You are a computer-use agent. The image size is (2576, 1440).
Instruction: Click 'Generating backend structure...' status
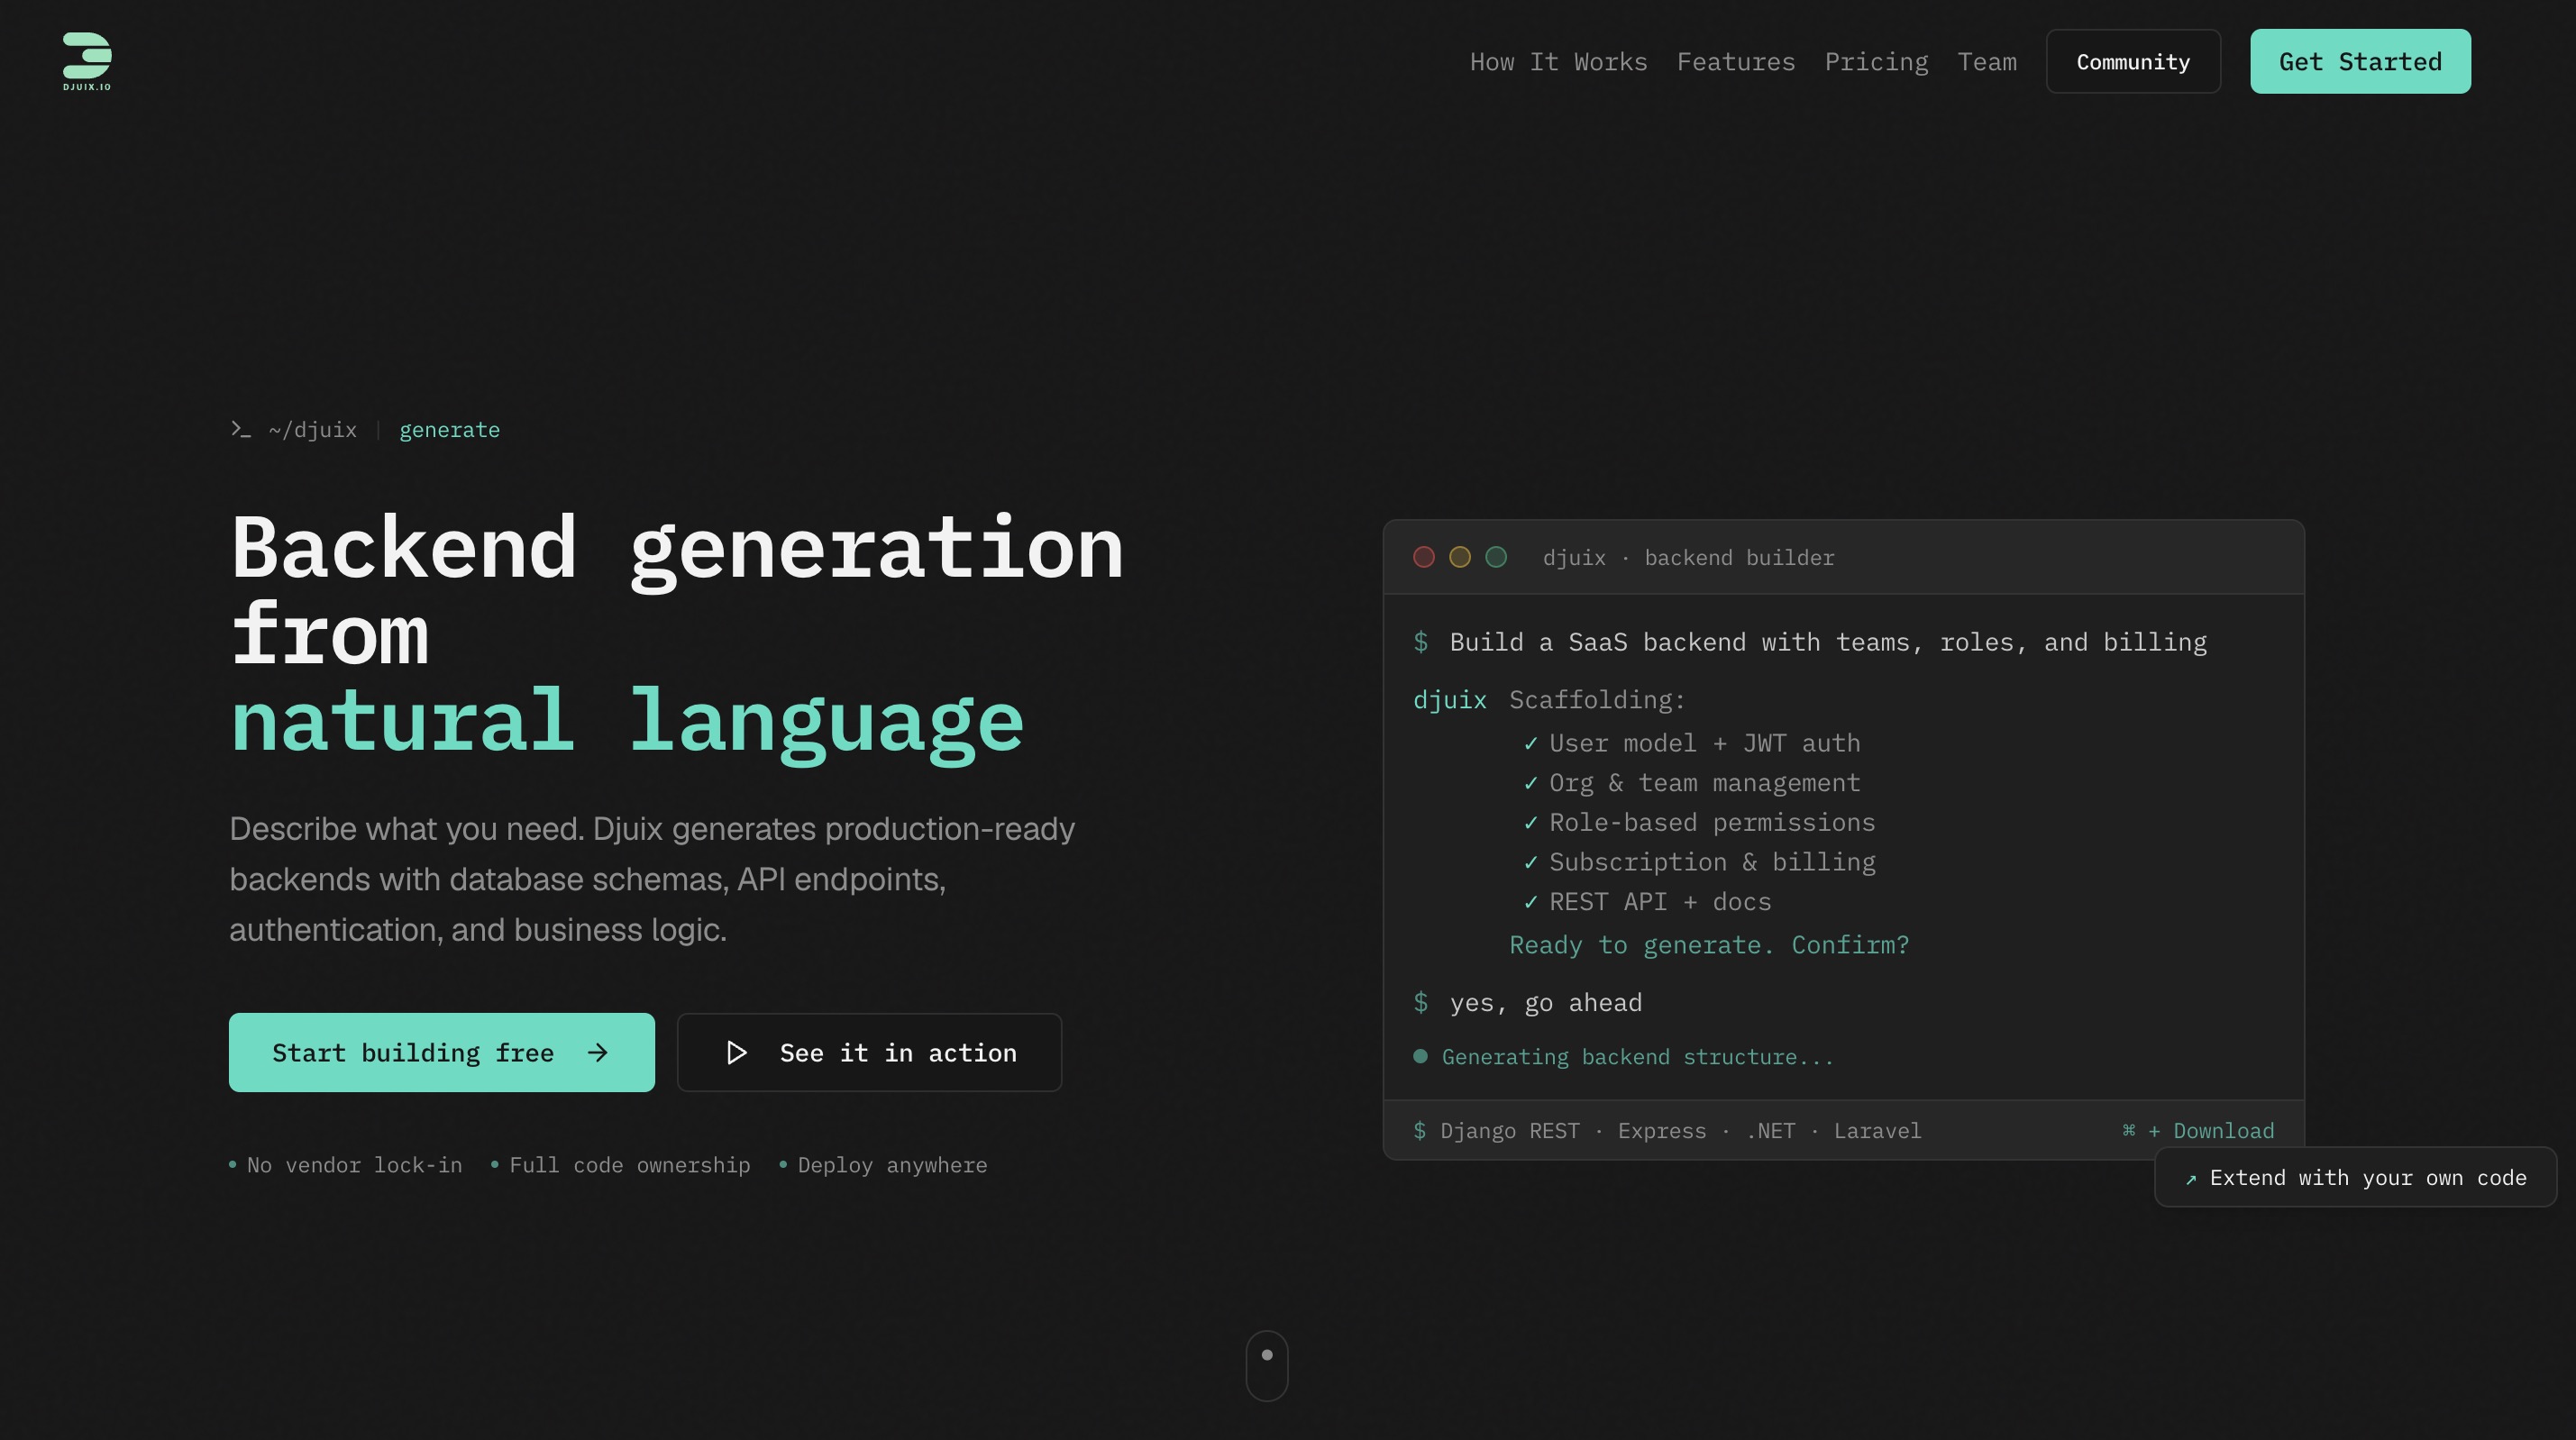point(1638,1057)
